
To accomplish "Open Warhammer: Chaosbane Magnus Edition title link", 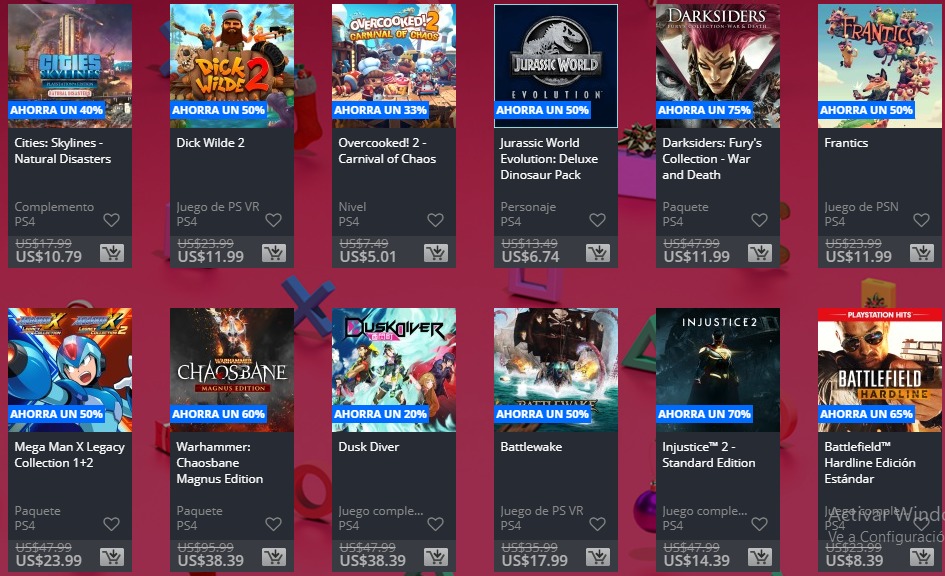I will [219, 463].
